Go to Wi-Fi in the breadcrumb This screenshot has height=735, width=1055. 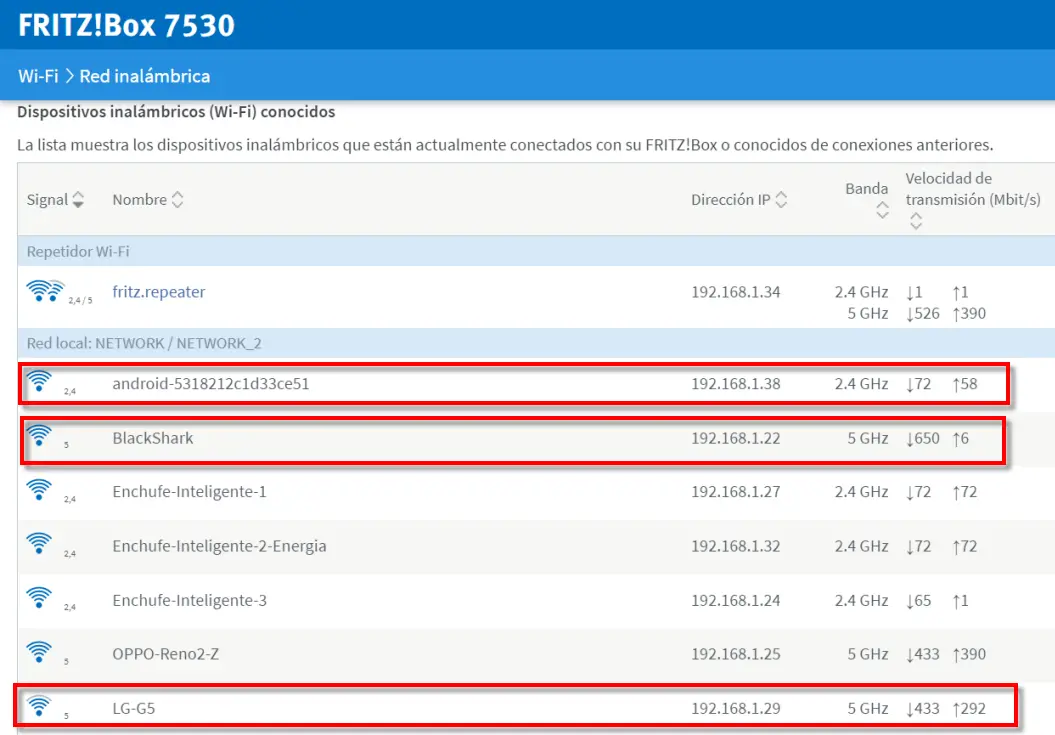[x=38, y=76]
